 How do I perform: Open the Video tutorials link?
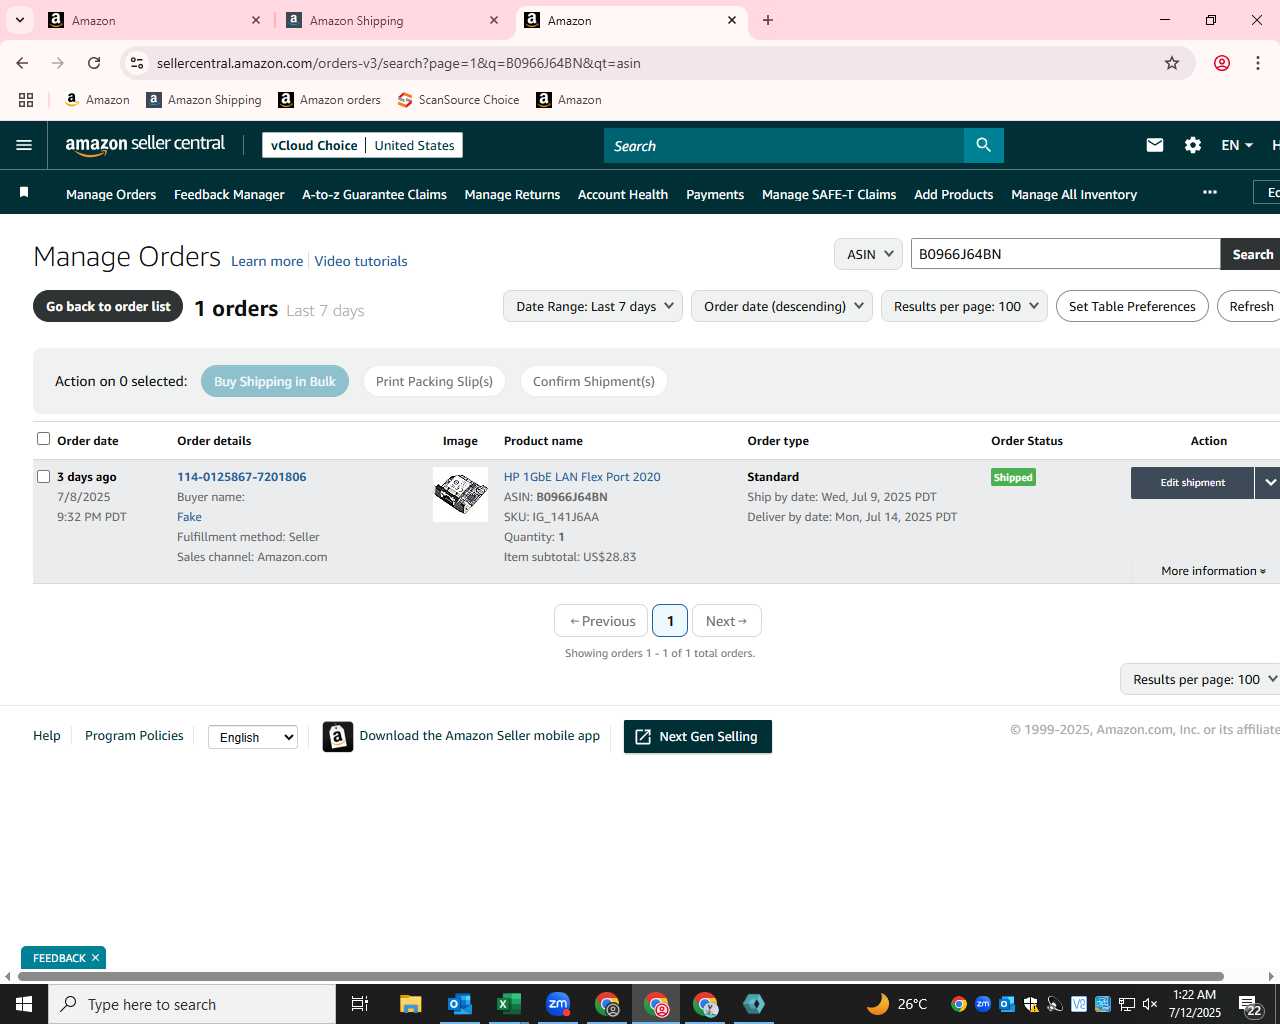pyautogui.click(x=361, y=261)
